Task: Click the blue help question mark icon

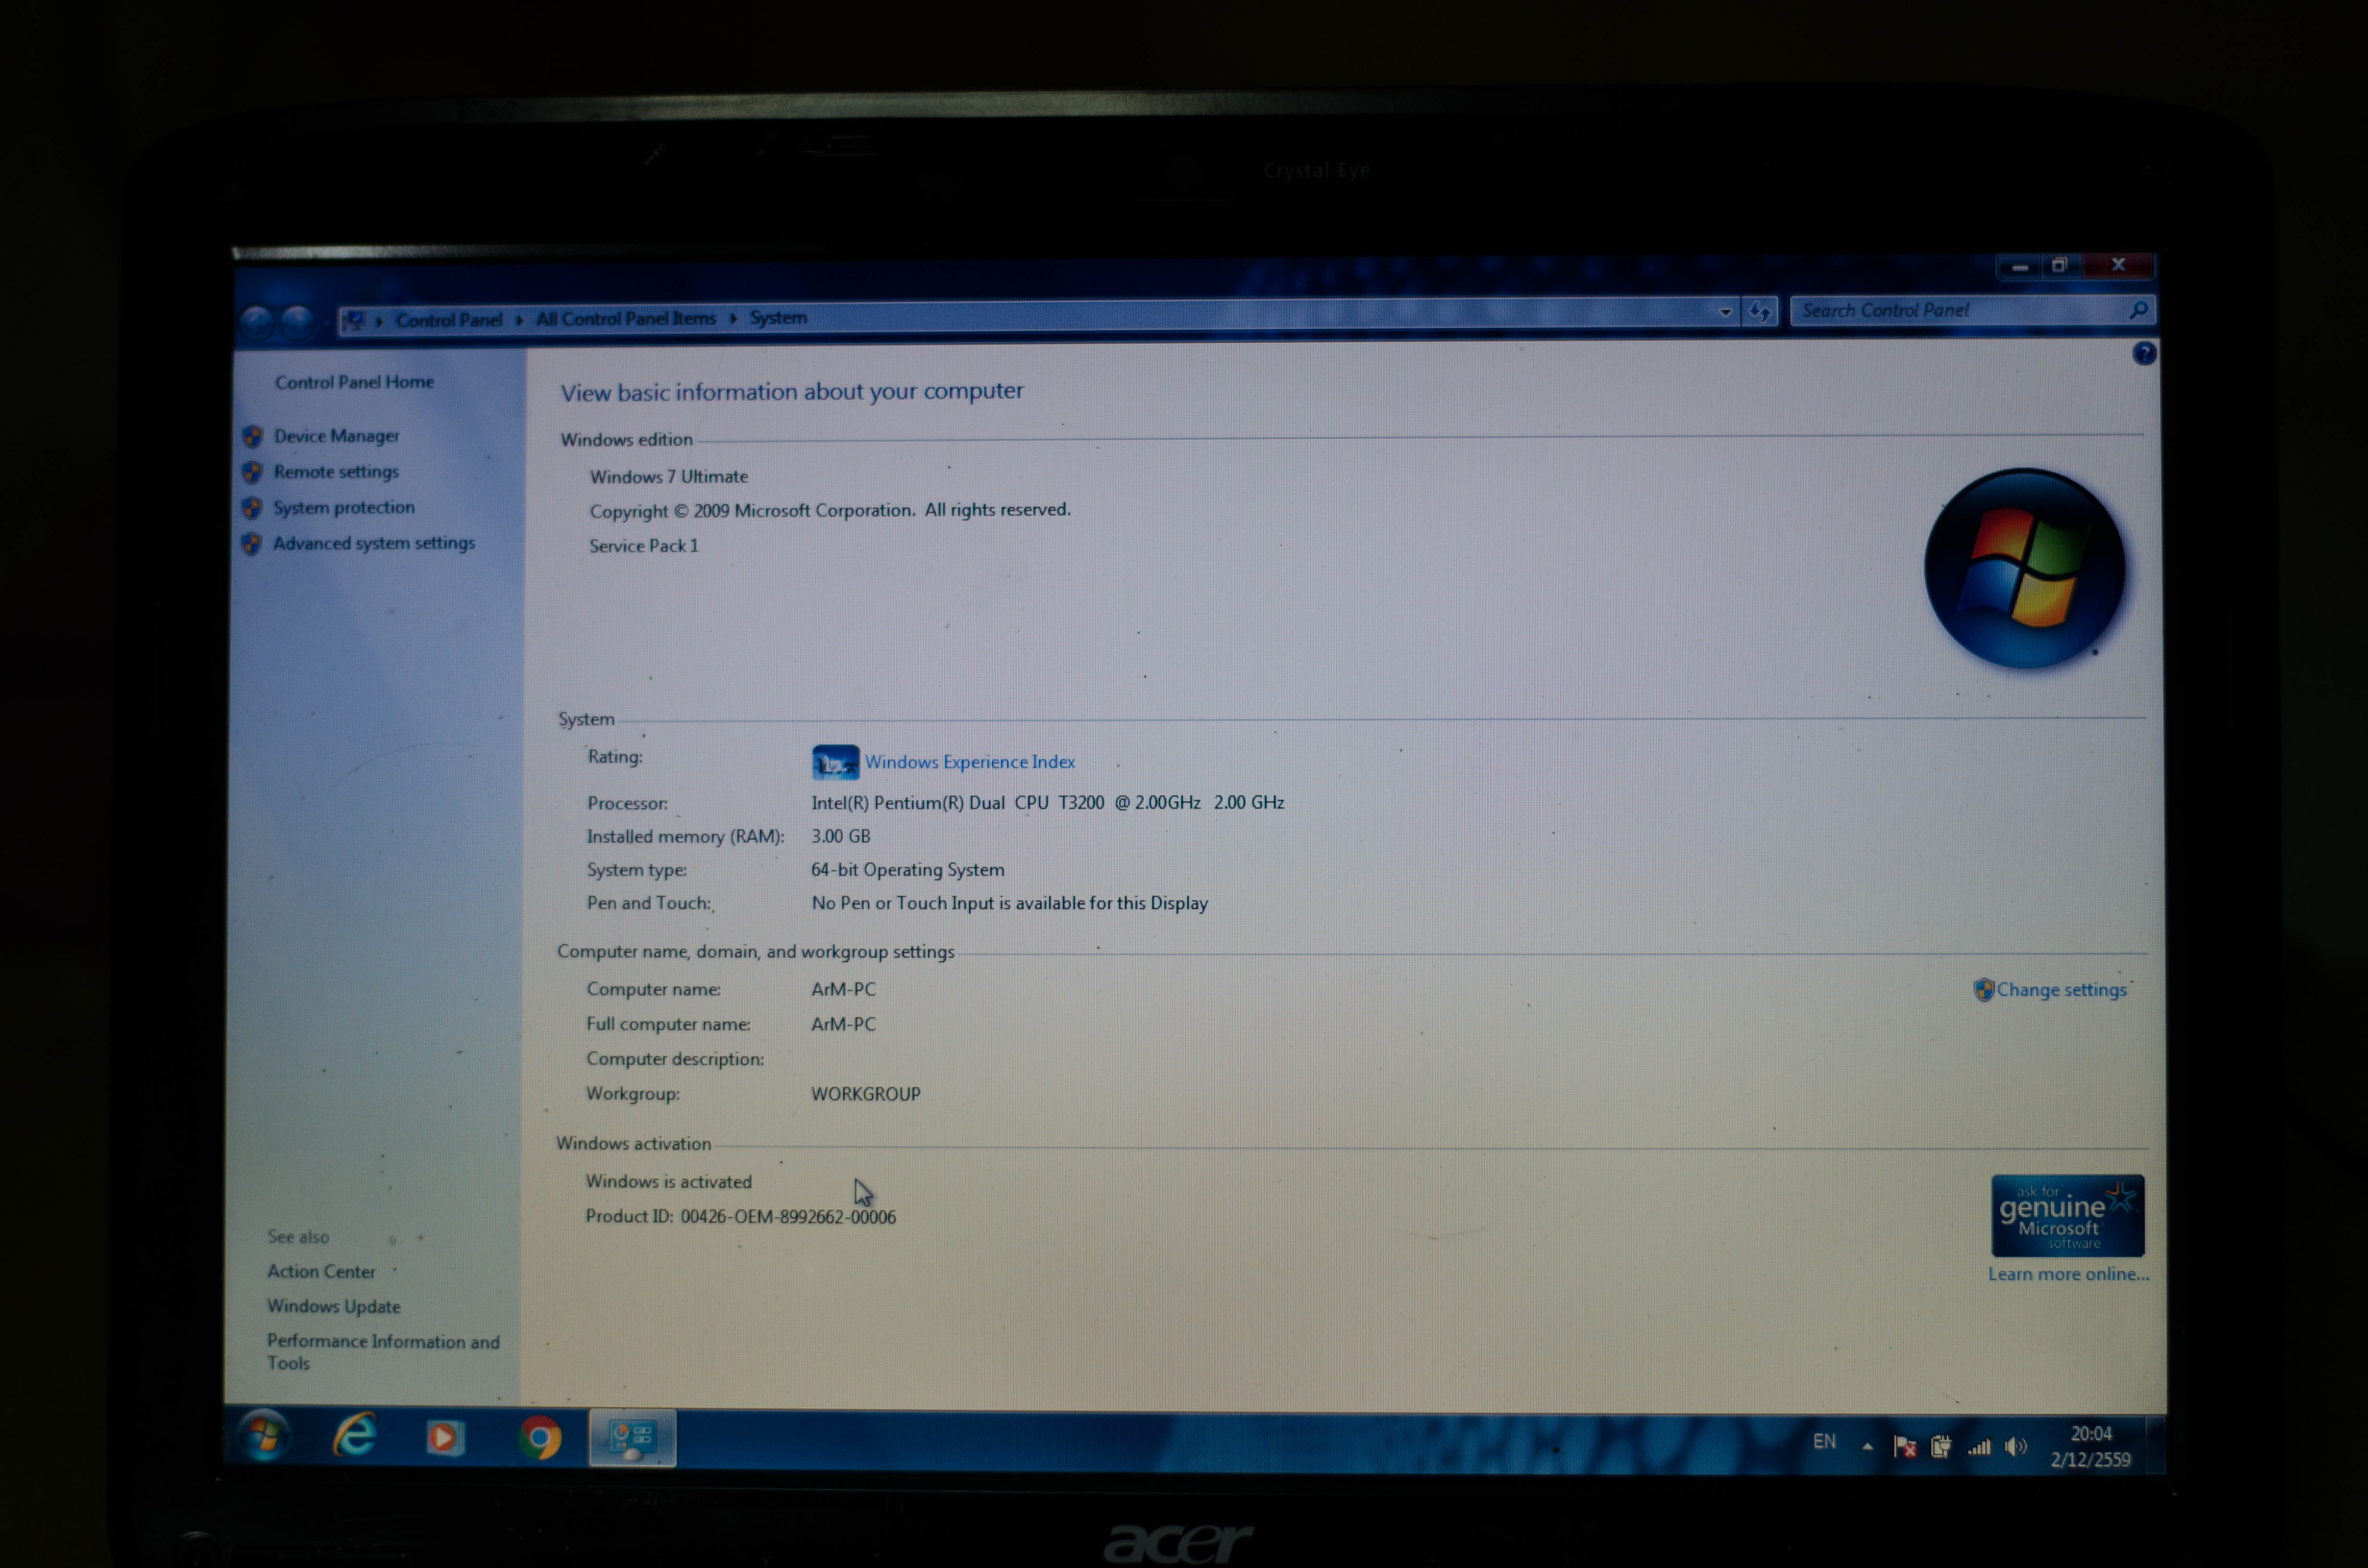Action: (2144, 353)
